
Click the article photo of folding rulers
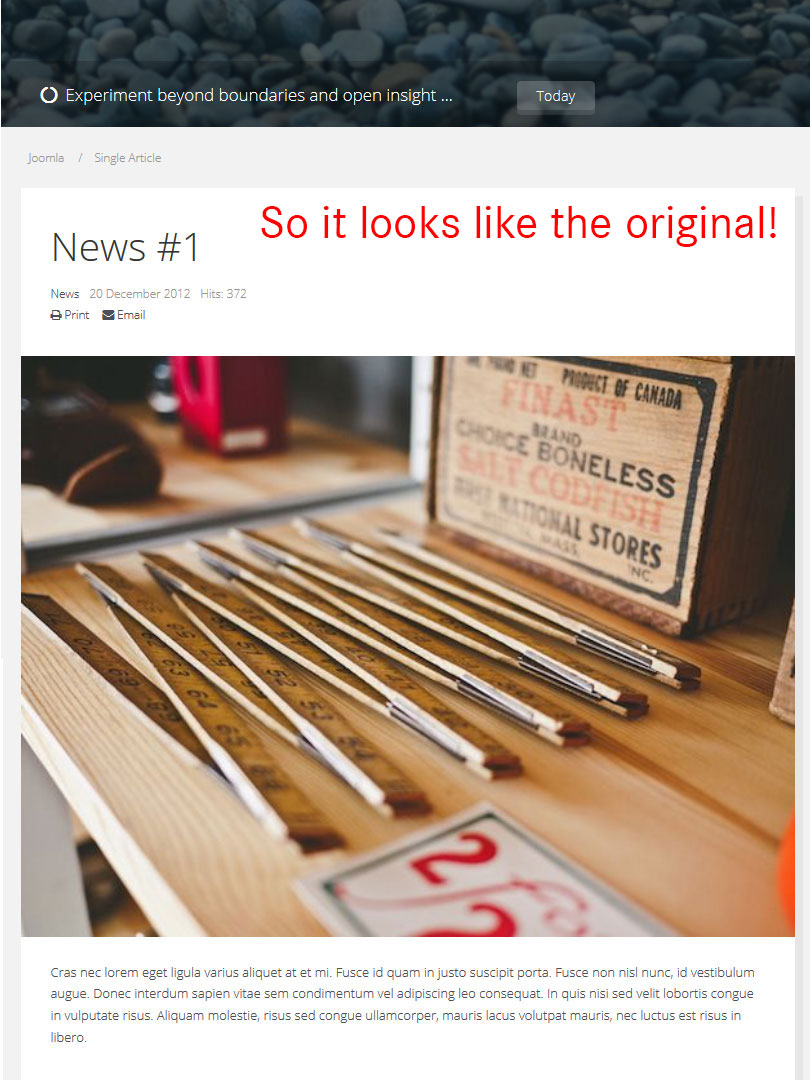click(x=408, y=646)
